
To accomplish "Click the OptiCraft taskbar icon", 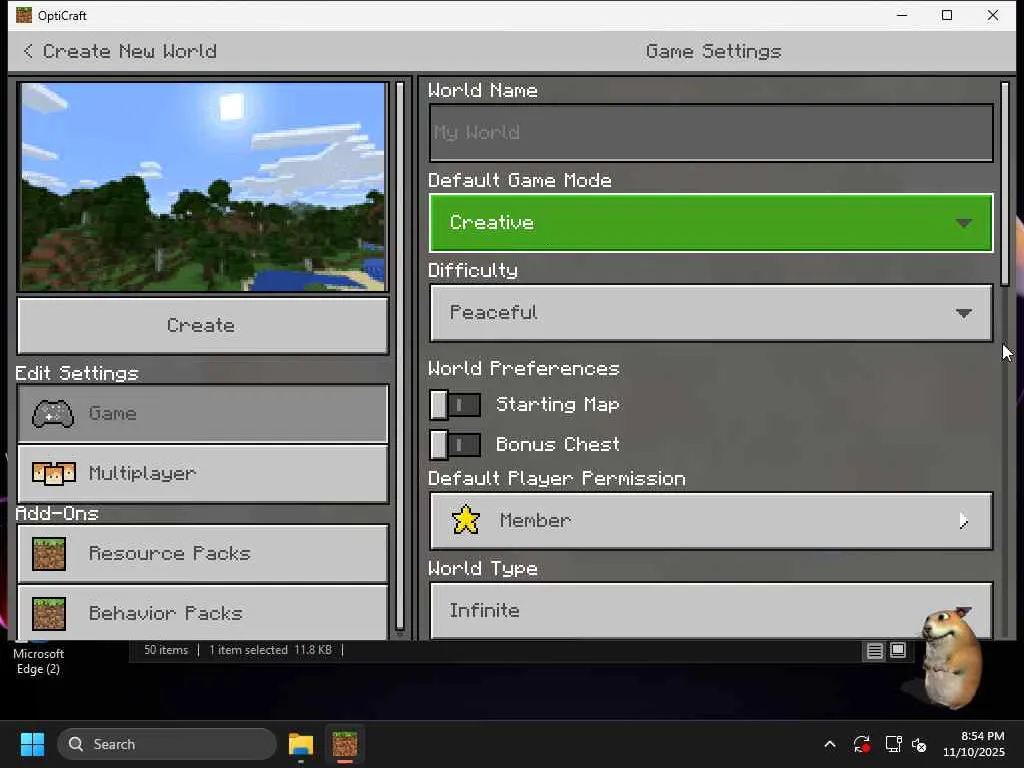I will pos(345,744).
